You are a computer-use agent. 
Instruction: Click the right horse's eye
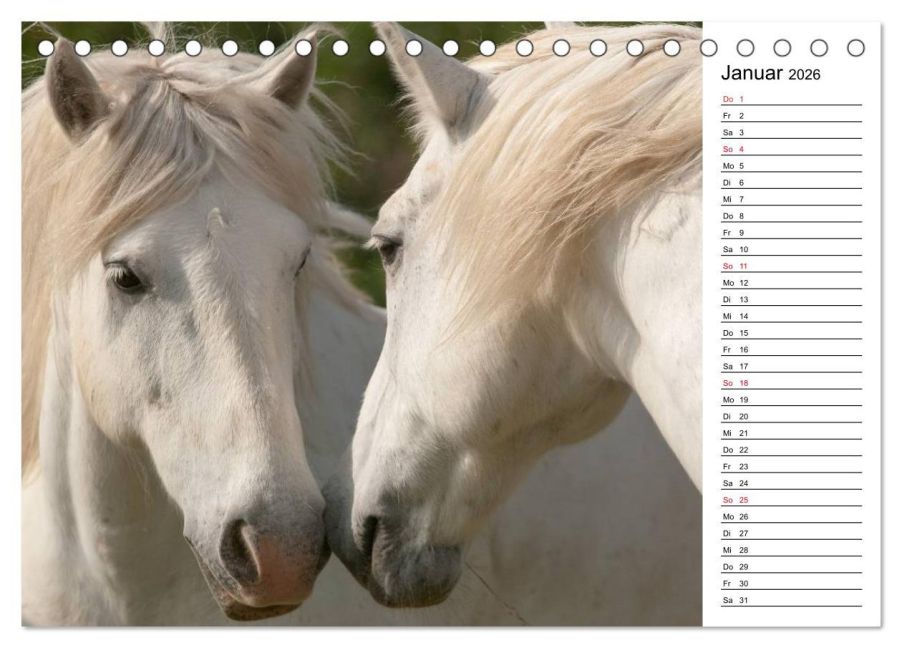(x=387, y=249)
